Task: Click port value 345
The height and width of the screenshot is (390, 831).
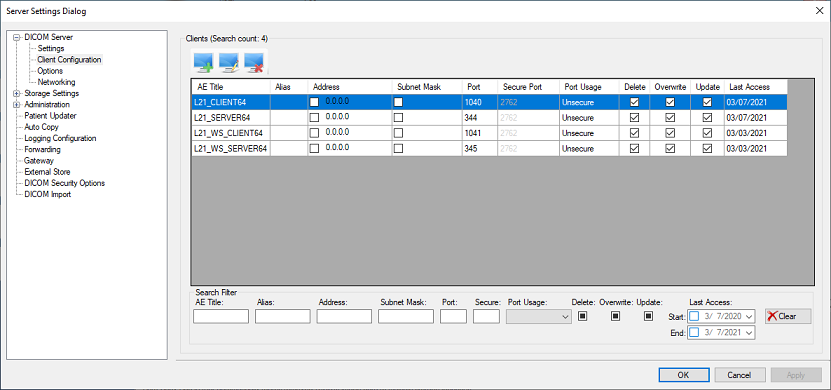Action: point(471,149)
